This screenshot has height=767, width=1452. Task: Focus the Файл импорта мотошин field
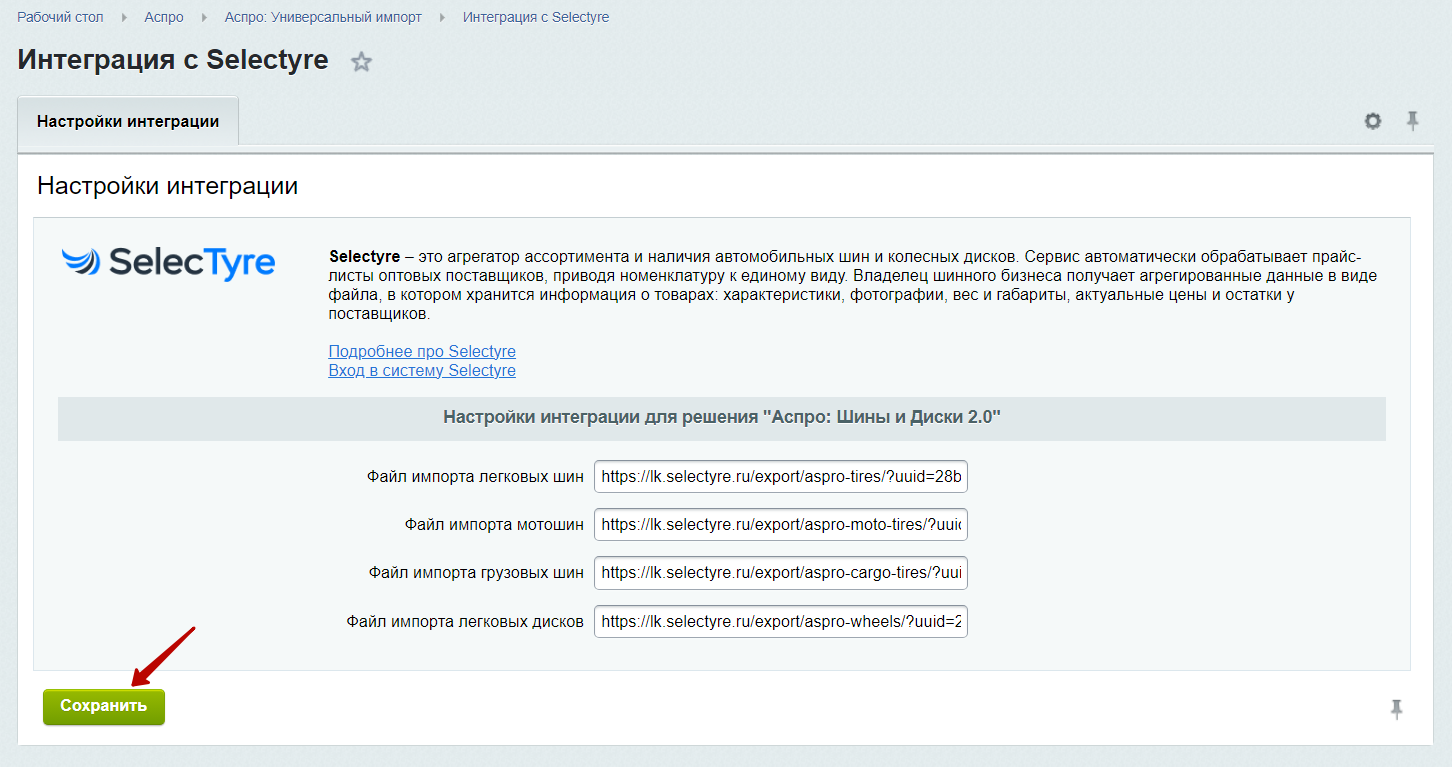click(x=781, y=525)
